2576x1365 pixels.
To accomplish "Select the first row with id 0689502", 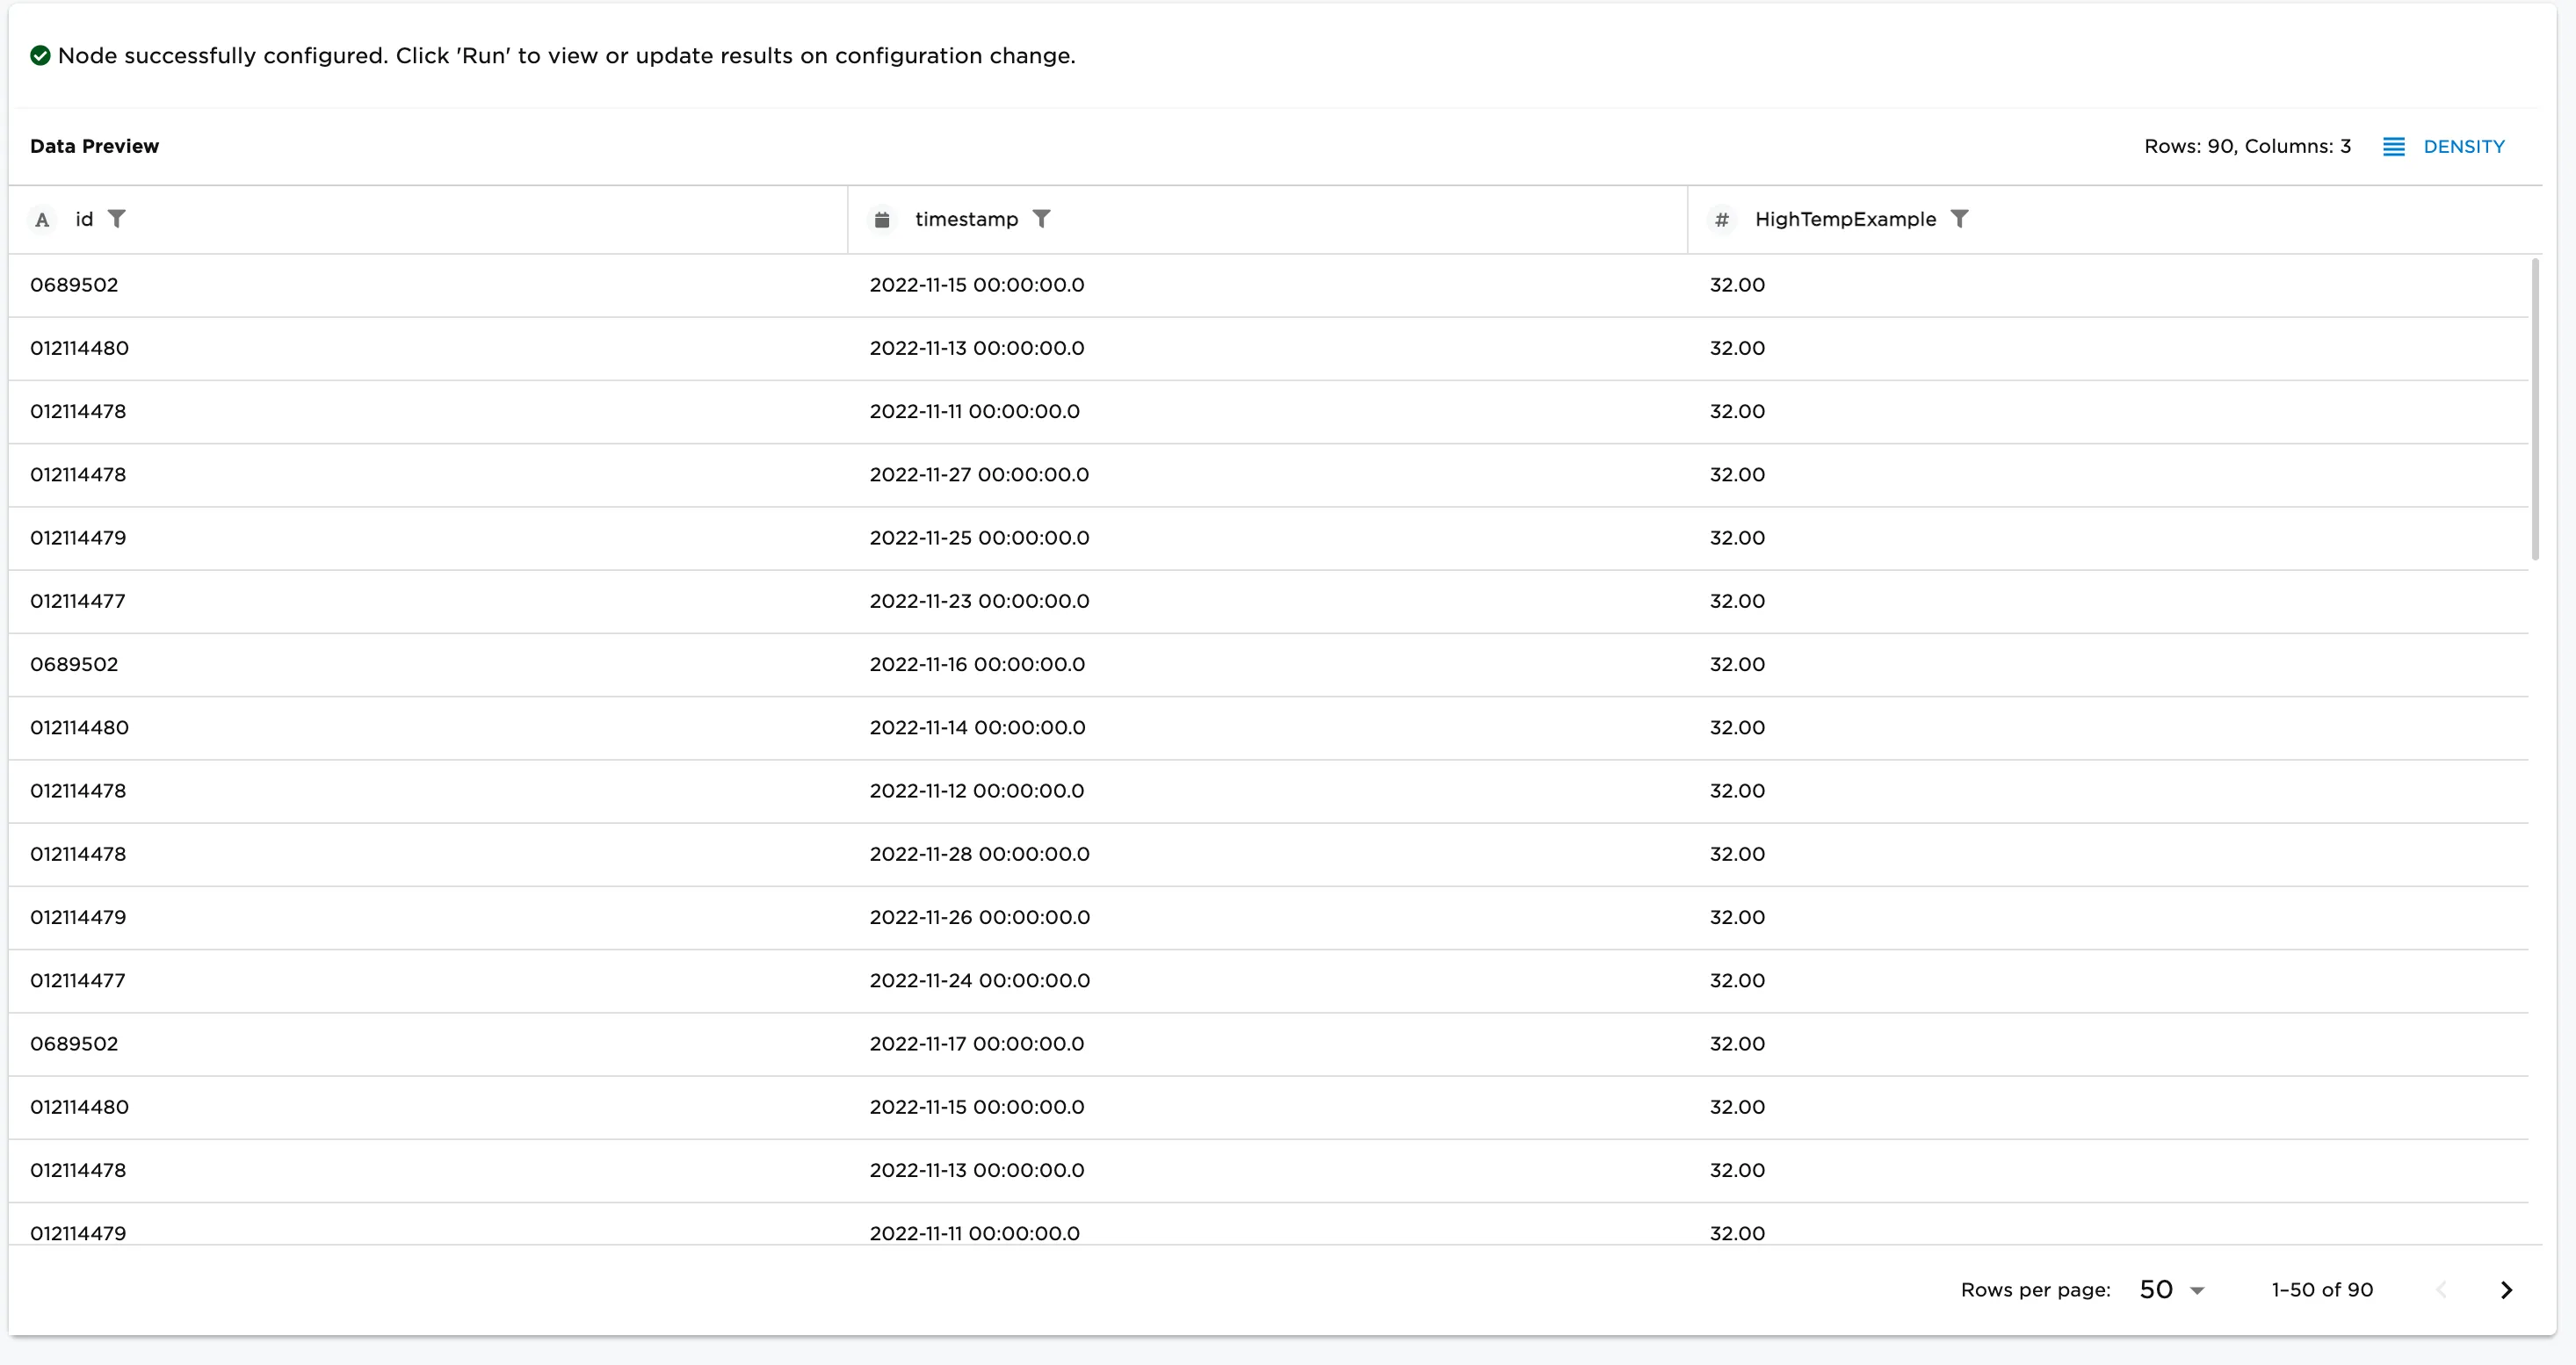I will tap(74, 285).
